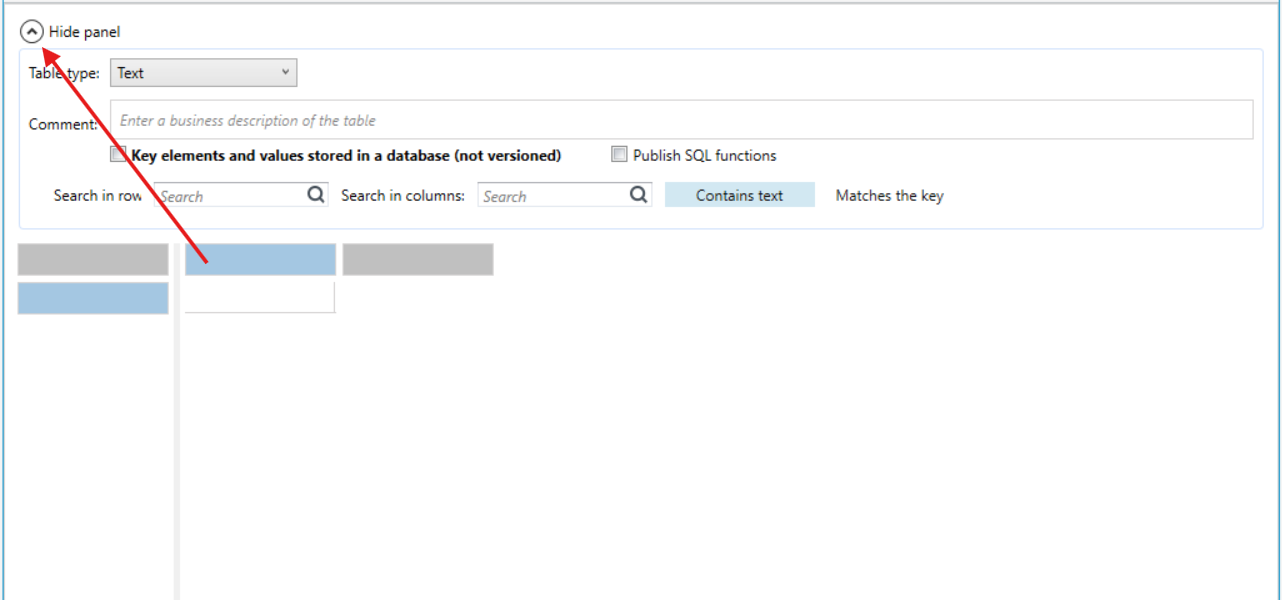Click the magnifier in Search in rows
The width and height of the screenshot is (1282, 600).
(x=316, y=195)
